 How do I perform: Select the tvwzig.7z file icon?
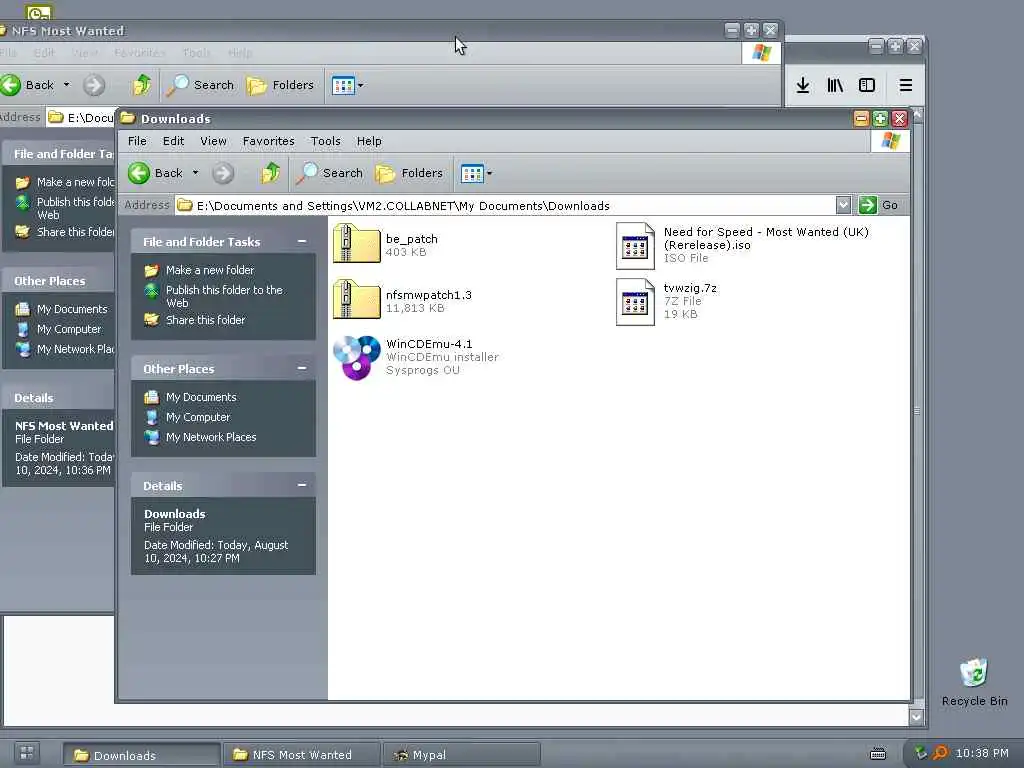(x=635, y=302)
